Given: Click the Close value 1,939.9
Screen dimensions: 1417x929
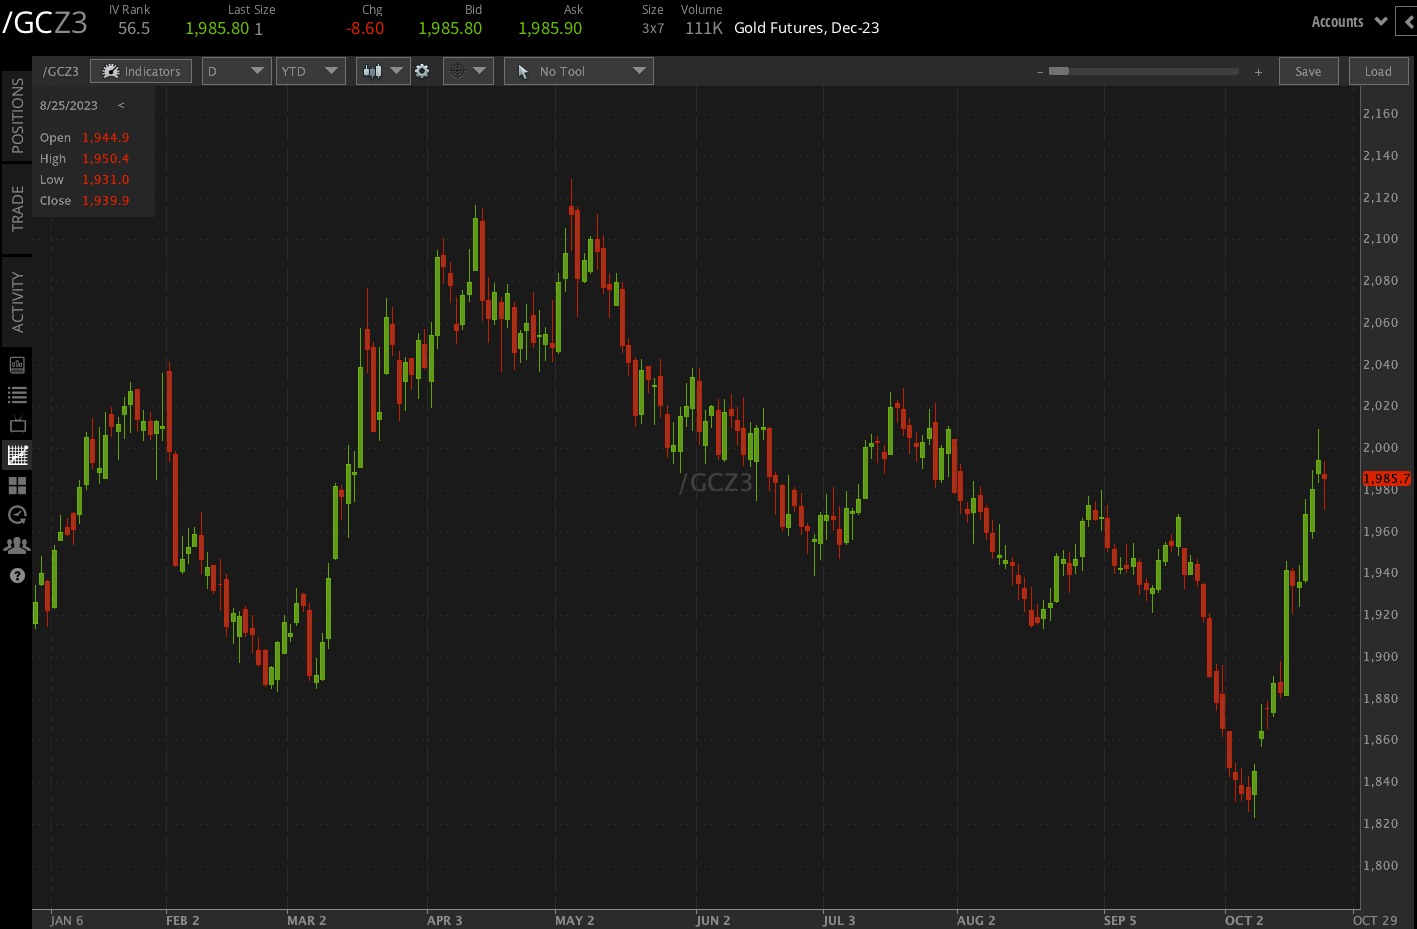Looking at the screenshot, I should coord(106,201).
